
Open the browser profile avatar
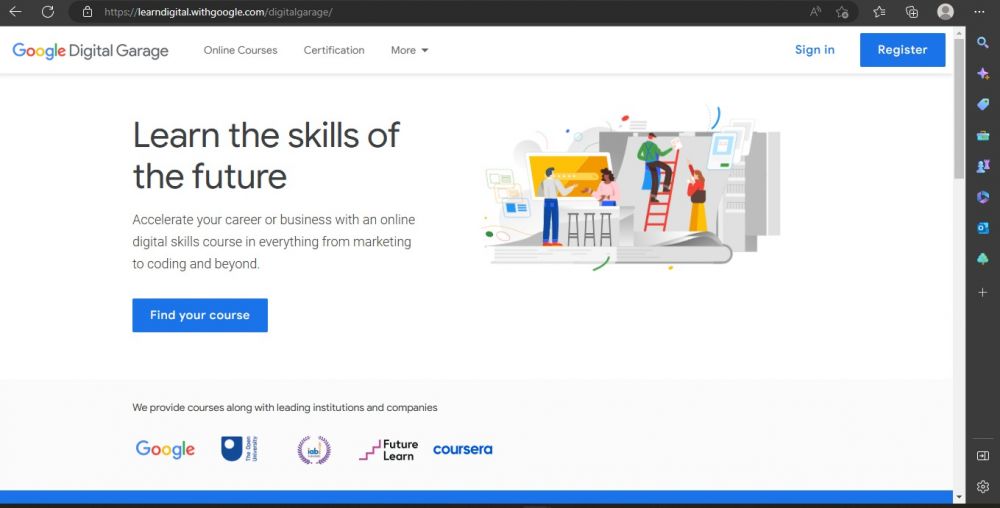coord(945,11)
